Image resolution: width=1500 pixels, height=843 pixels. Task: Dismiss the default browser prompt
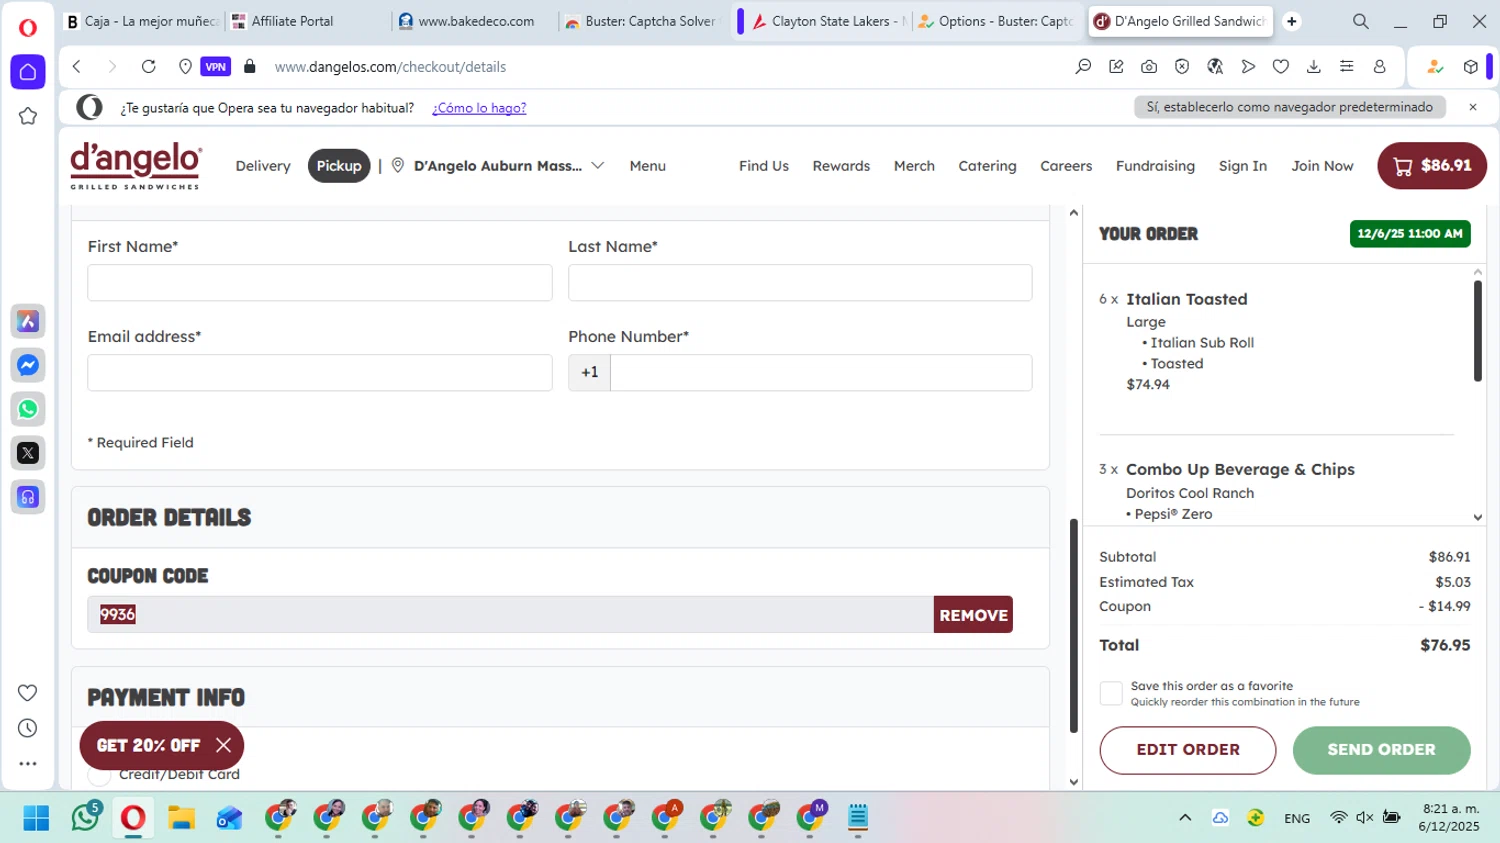click(x=1472, y=107)
